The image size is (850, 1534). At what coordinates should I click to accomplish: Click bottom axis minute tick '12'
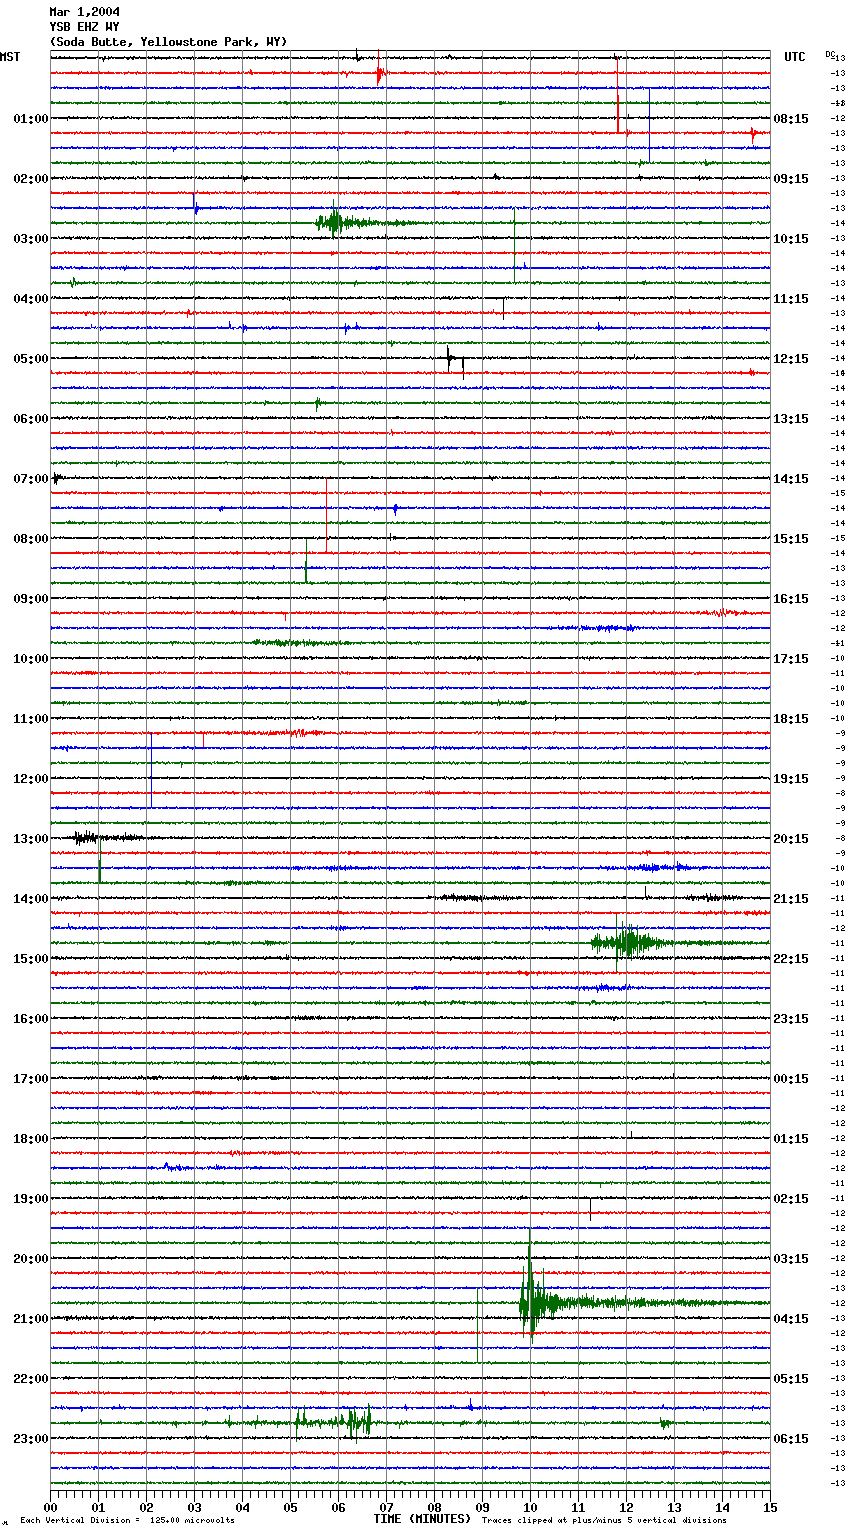click(x=626, y=1507)
